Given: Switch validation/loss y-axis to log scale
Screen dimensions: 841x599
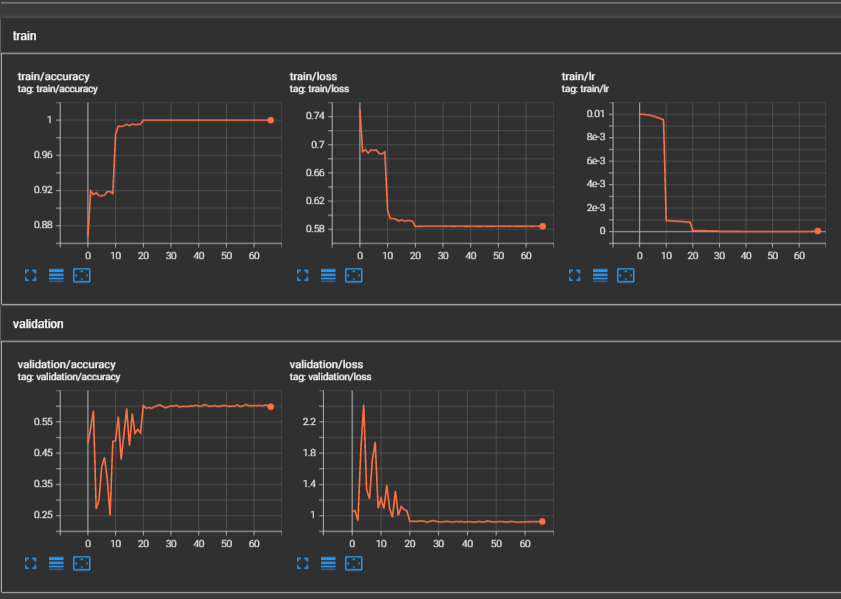Looking at the screenshot, I should click(327, 564).
